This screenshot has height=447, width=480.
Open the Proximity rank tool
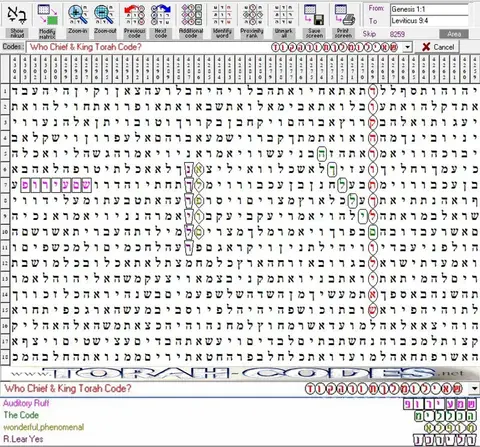click(x=252, y=15)
